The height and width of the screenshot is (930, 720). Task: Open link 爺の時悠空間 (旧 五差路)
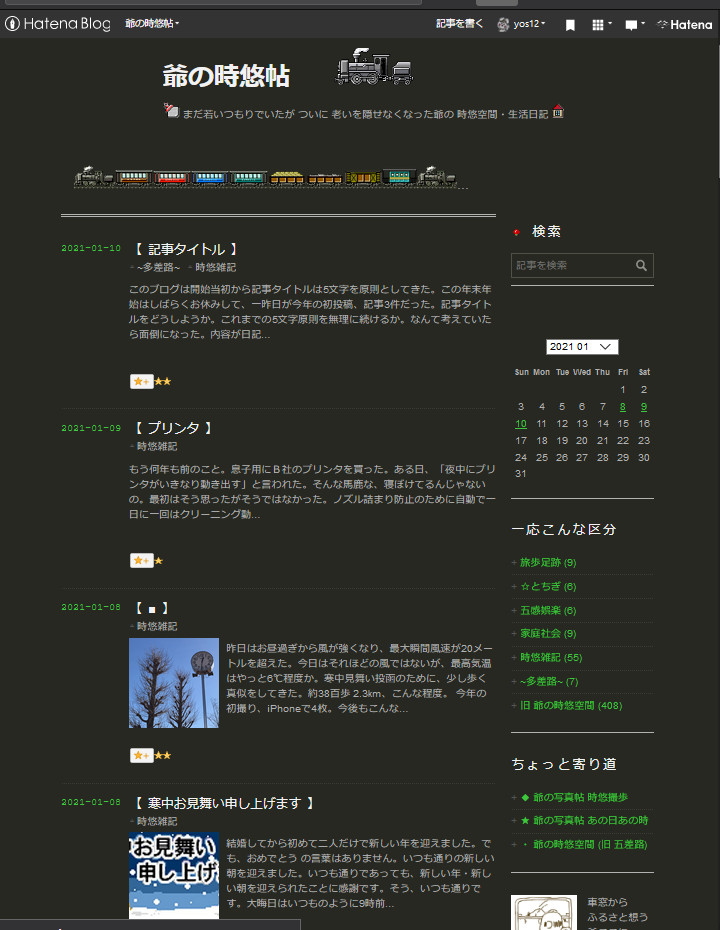pos(584,844)
